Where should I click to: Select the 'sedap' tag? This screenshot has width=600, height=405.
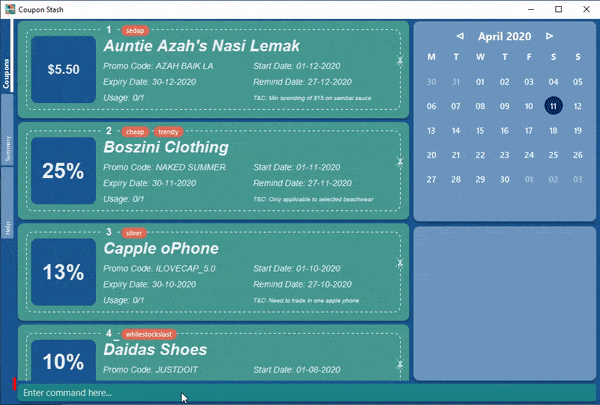point(135,31)
